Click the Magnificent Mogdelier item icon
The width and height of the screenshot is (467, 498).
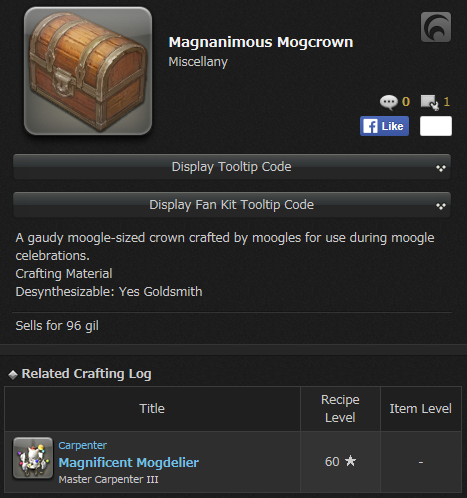33,458
